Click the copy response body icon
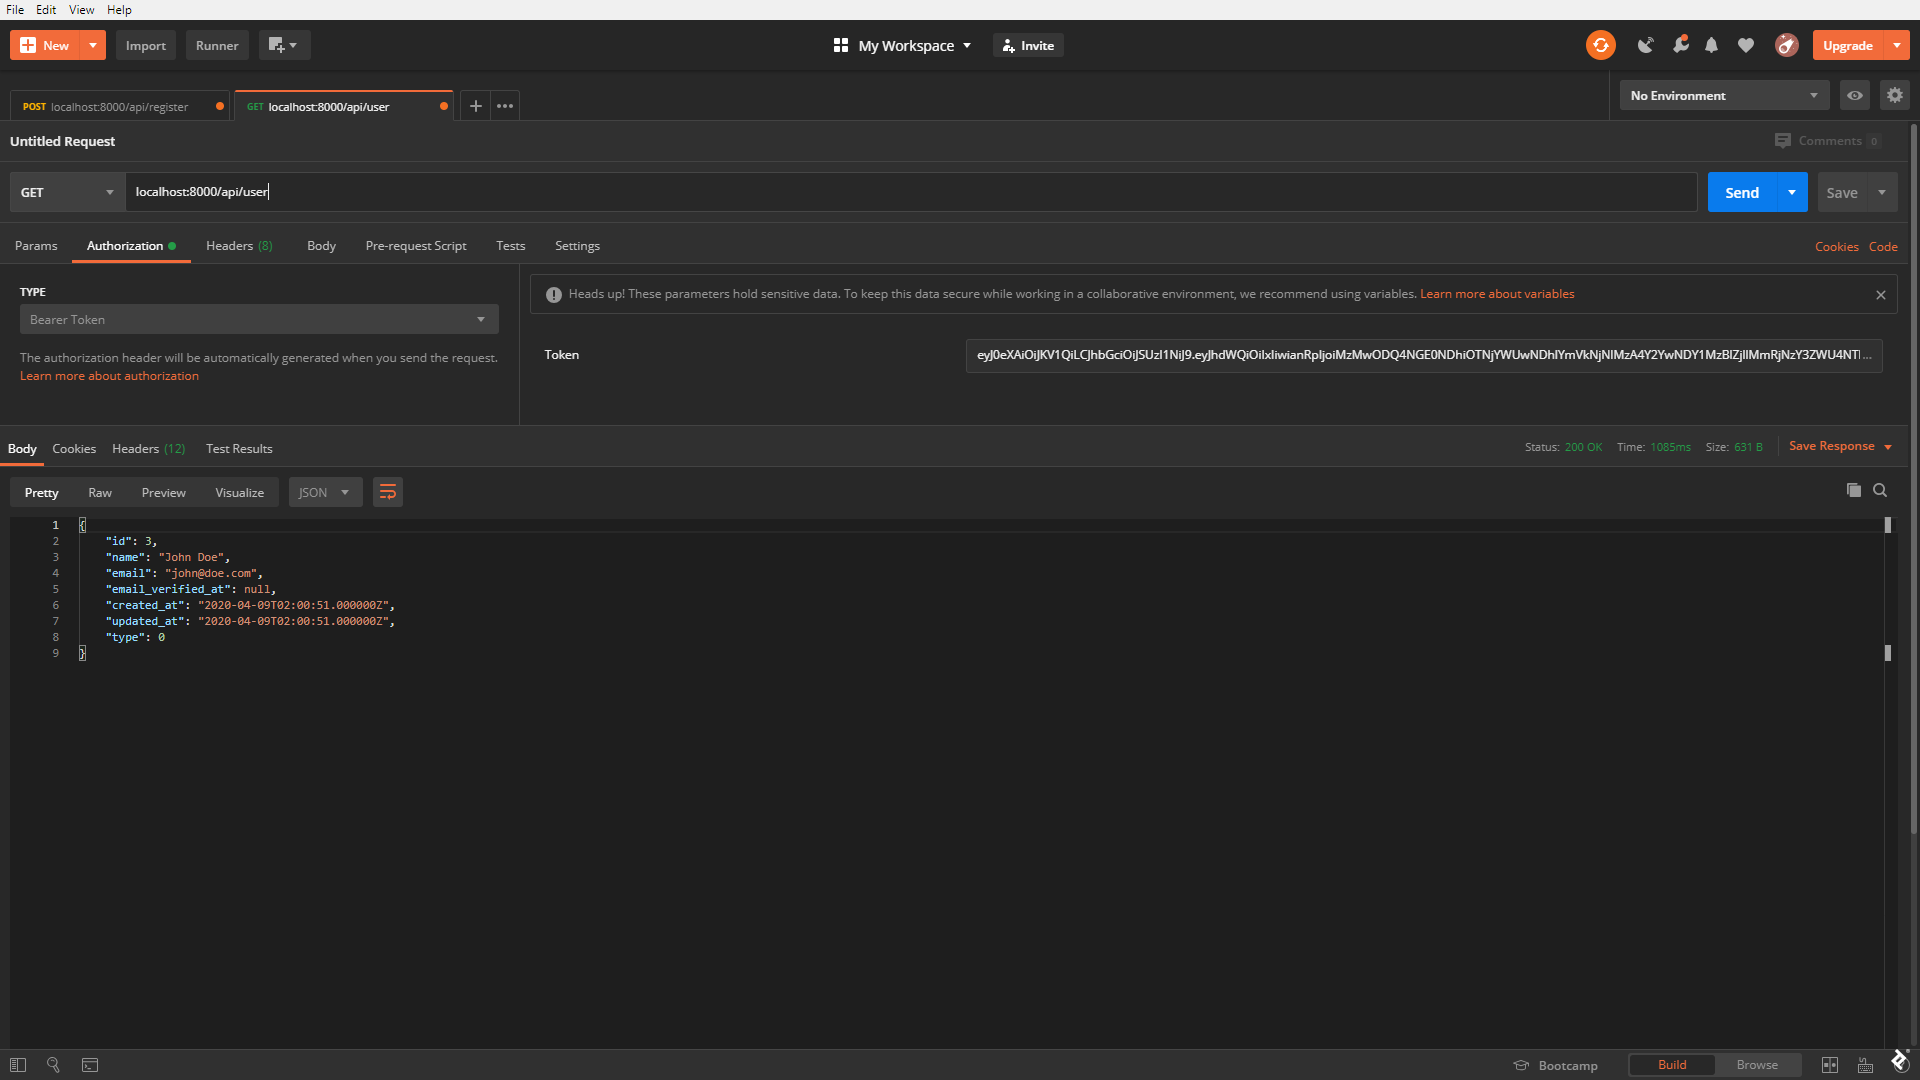1920x1080 pixels. click(1853, 491)
